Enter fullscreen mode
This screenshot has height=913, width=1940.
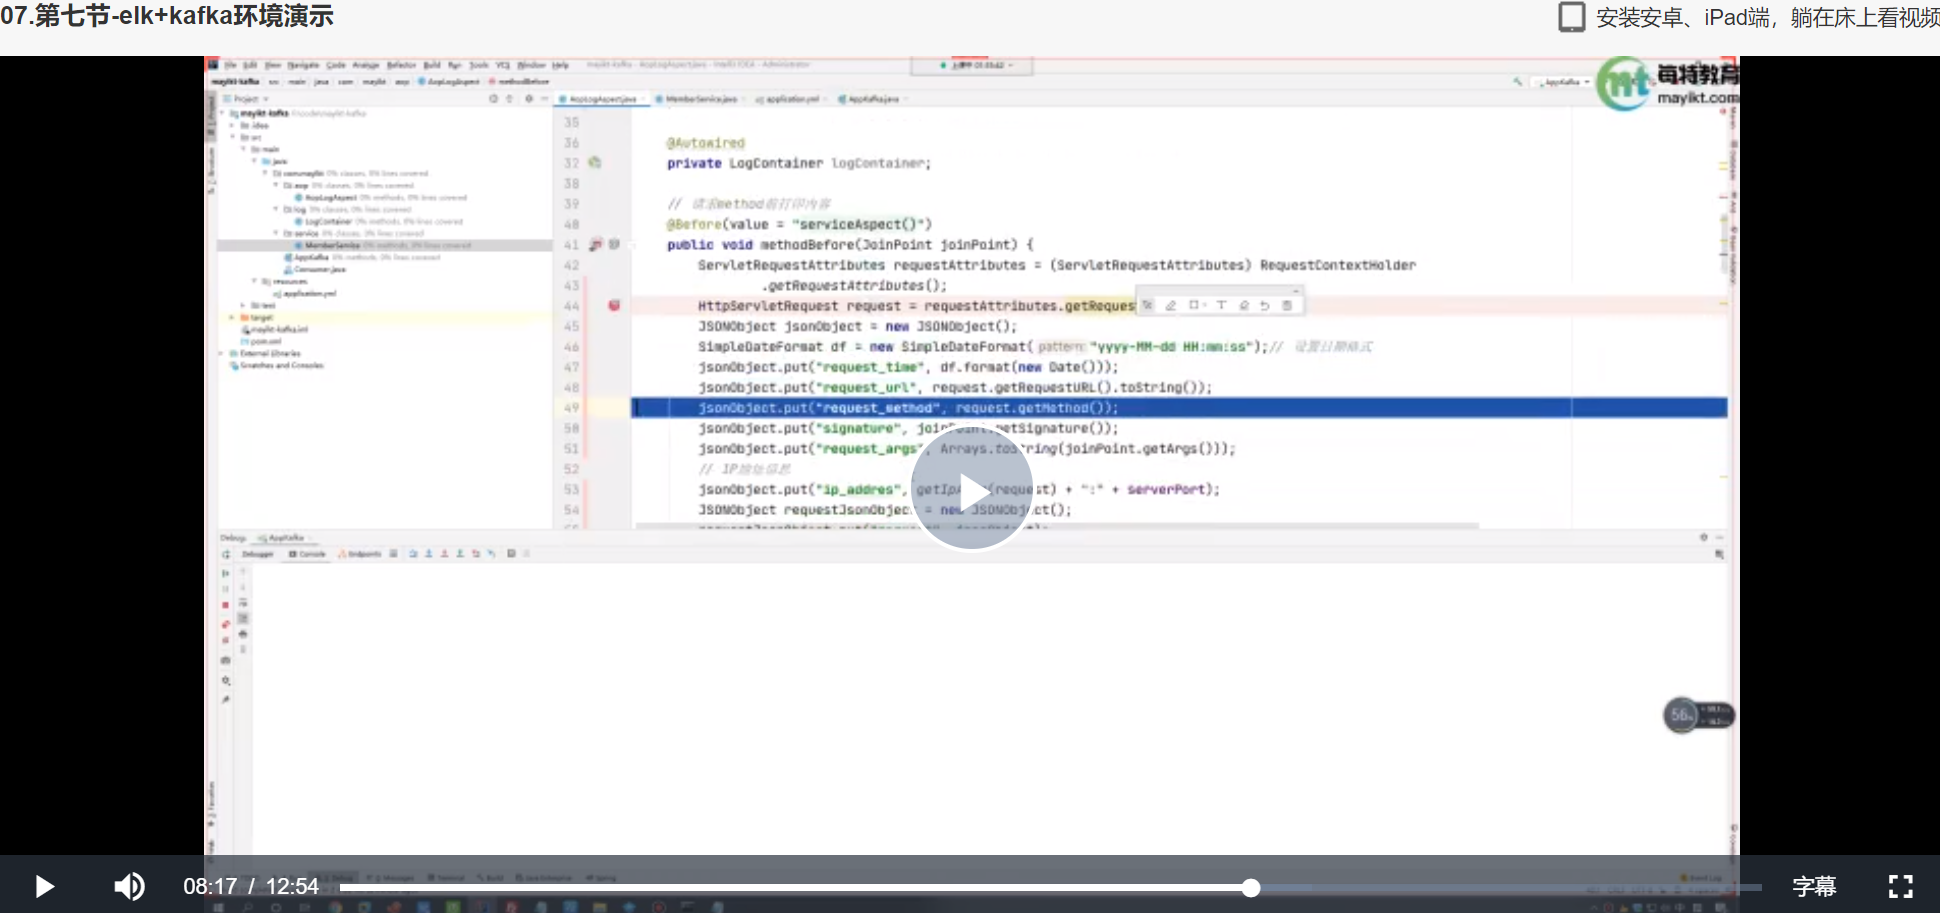1900,887
